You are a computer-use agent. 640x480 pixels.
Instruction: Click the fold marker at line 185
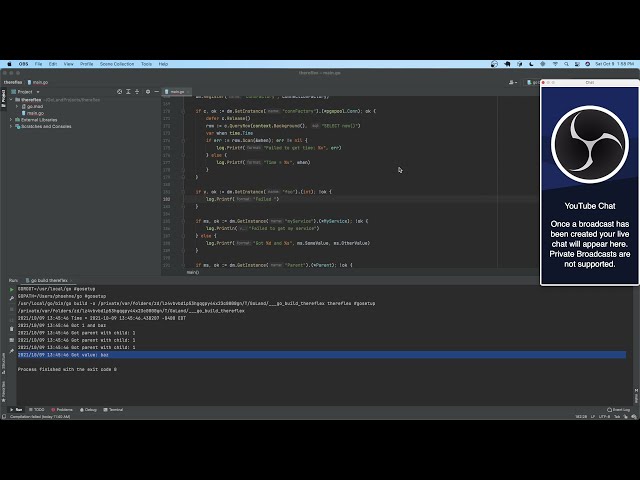pyautogui.click(x=183, y=221)
